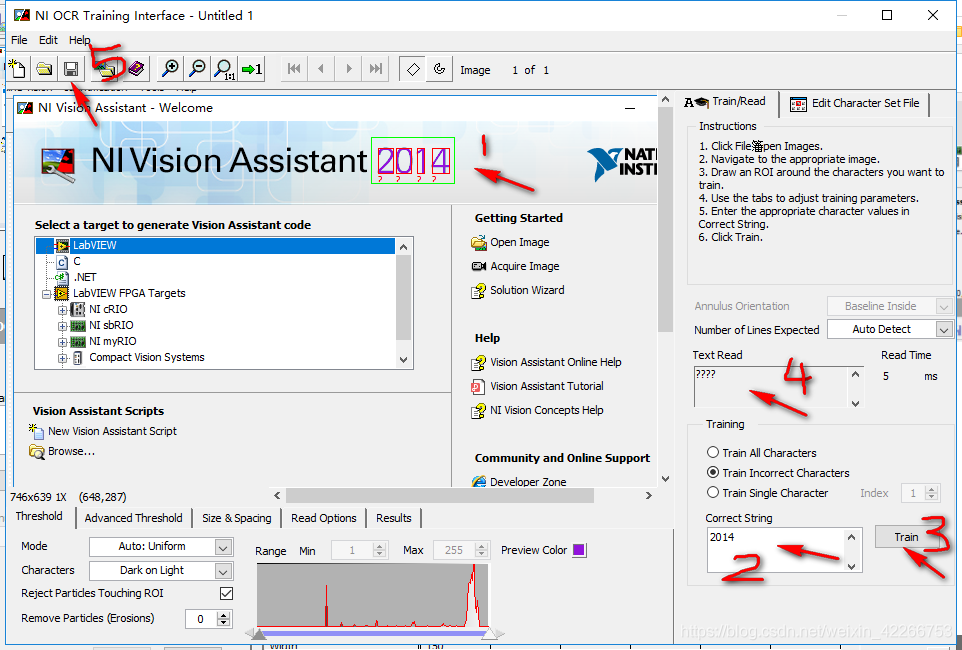Viewport: 962px width, 650px height.
Task: Select the .NET target in tree
Action: pyautogui.click(x=85, y=277)
